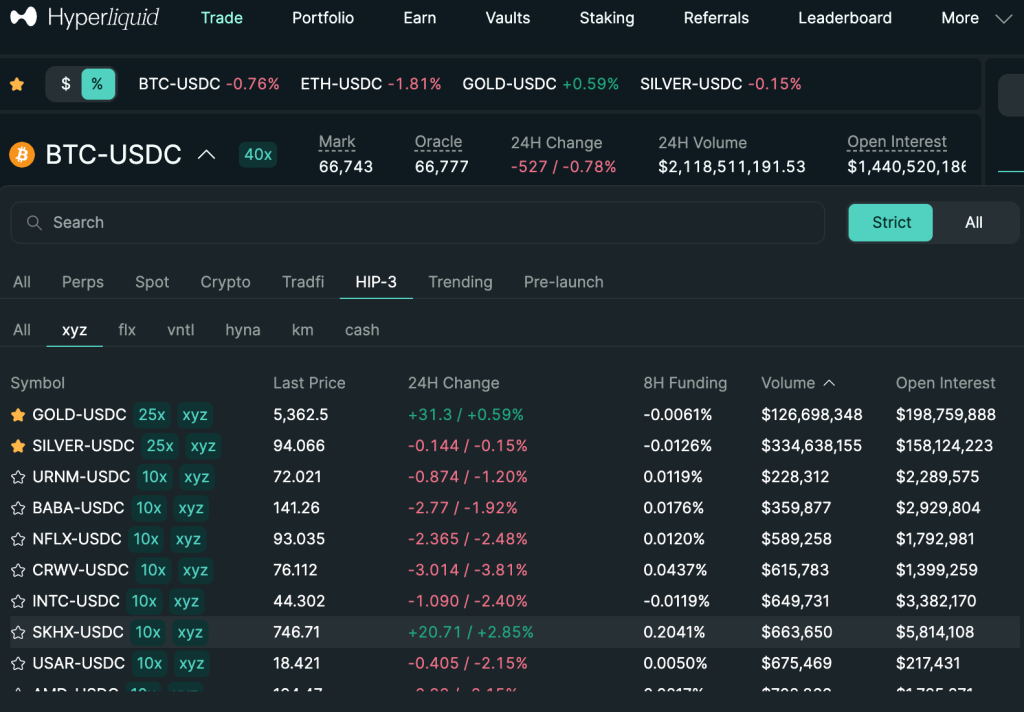The height and width of the screenshot is (712, 1024).
Task: Collapse the BTC-USDC market selector chevron
Action: point(206,155)
